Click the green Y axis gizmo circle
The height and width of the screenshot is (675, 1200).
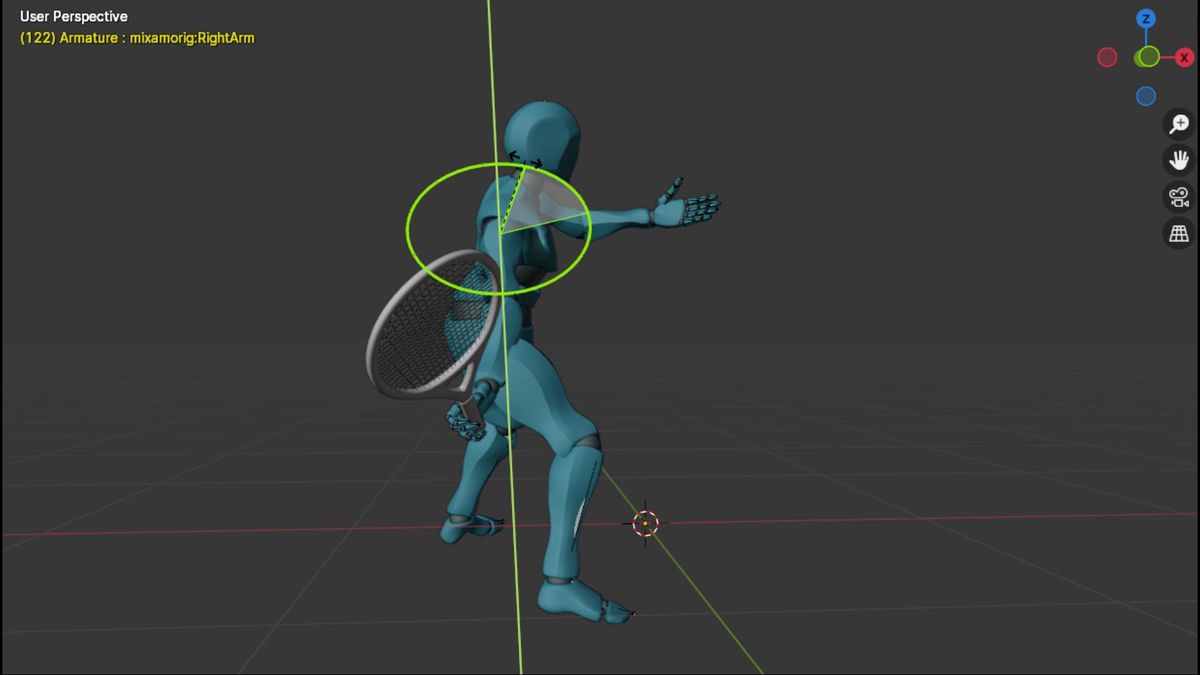[x=1148, y=57]
